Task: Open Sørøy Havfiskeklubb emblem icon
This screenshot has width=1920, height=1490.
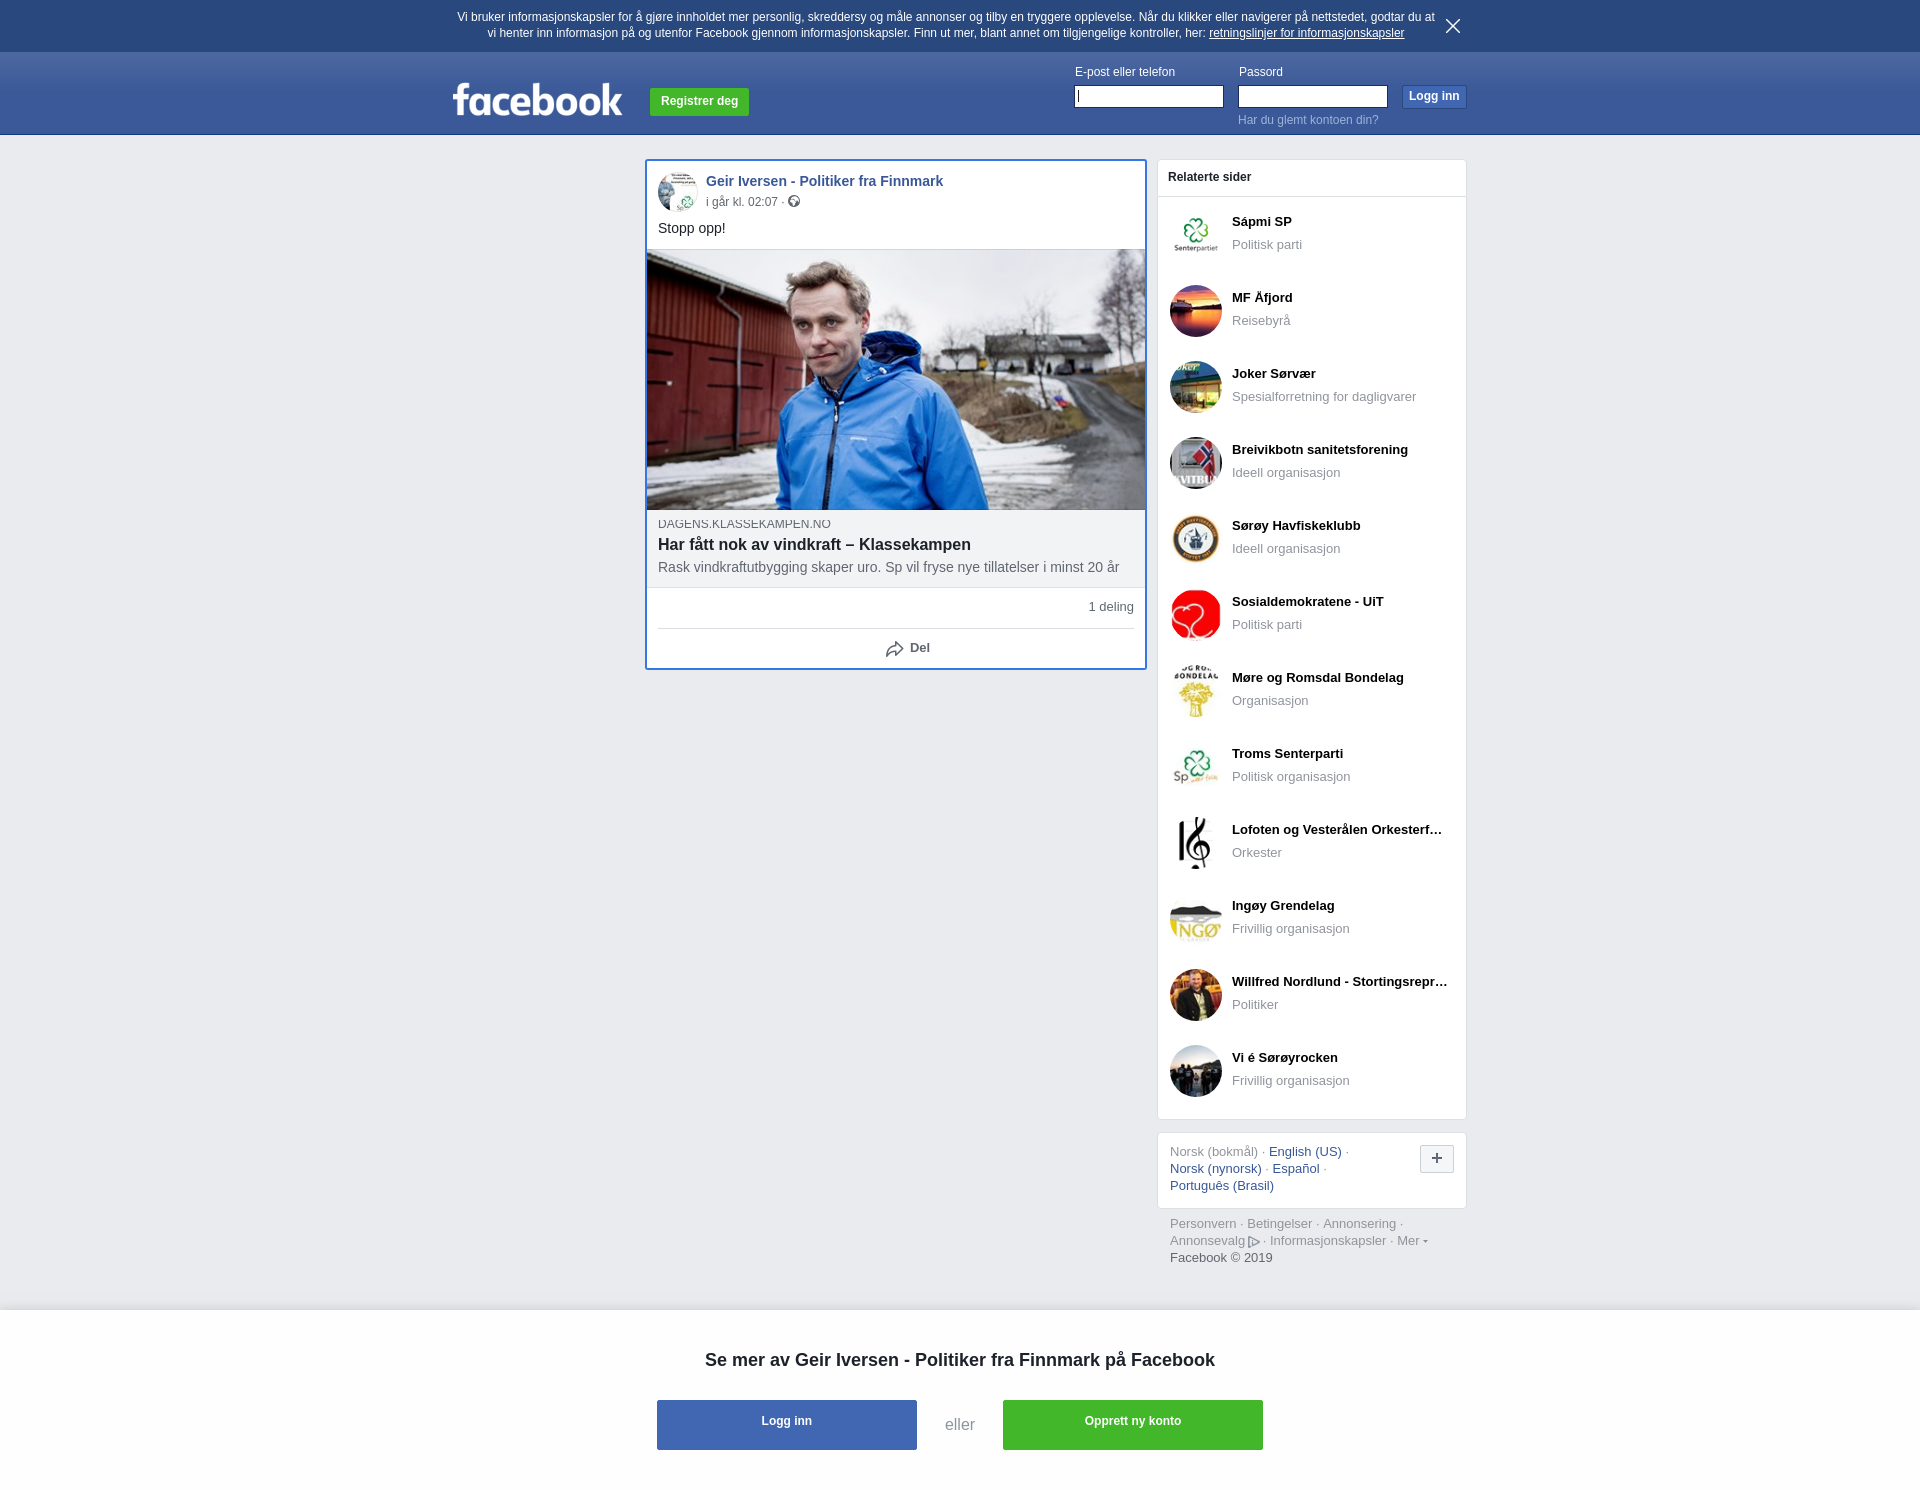Action: (x=1196, y=539)
